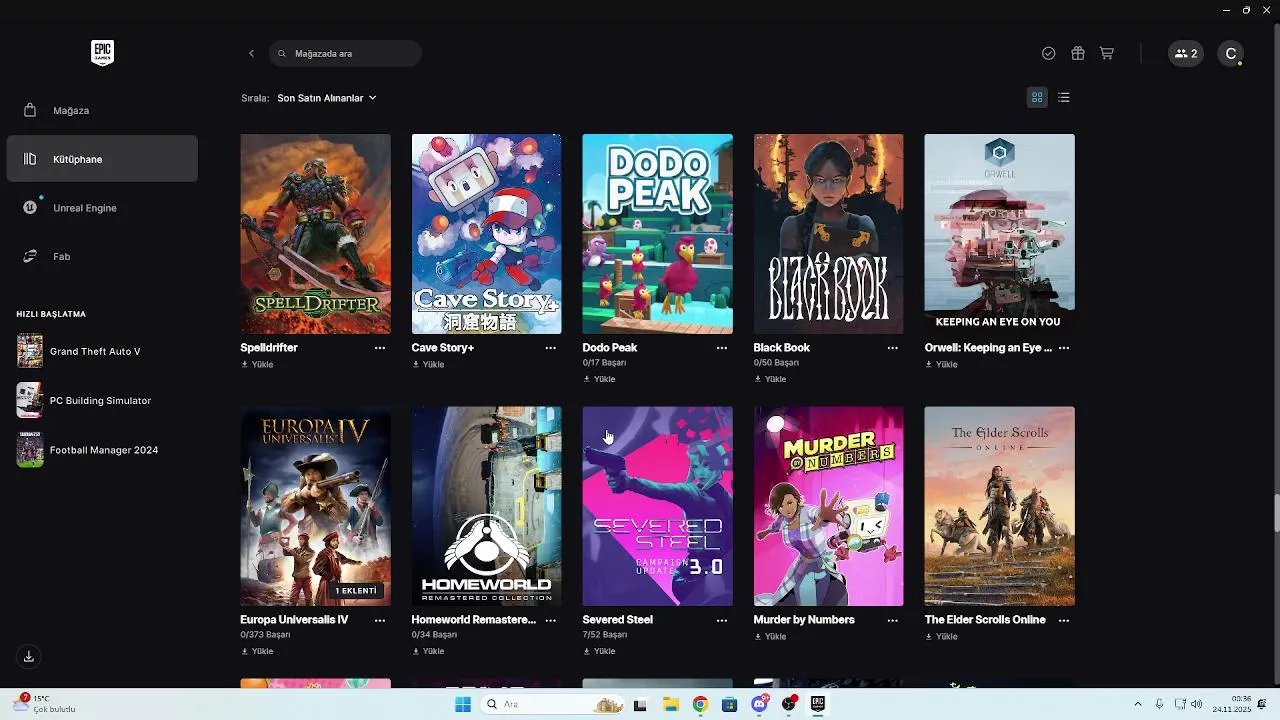Open the account profile avatar C
The image size is (1280, 720).
click(x=1231, y=54)
